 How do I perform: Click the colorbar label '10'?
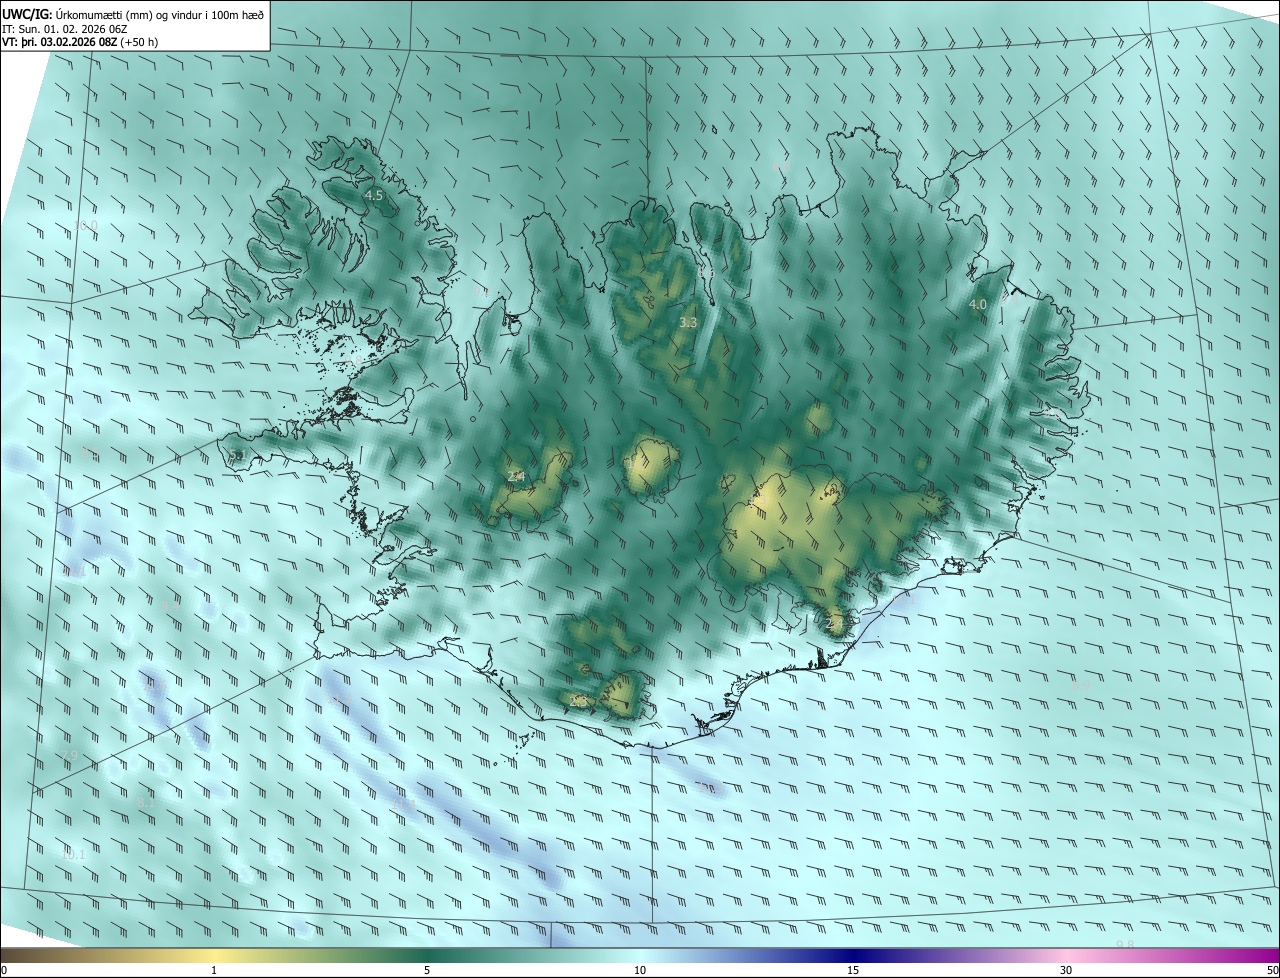point(640,971)
